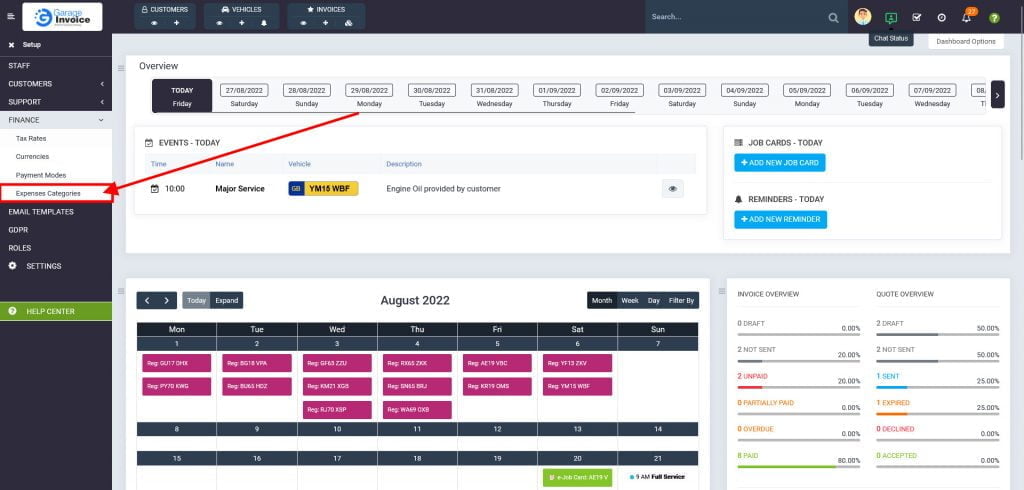Click the eye icon under Invoices
This screenshot has height=490, width=1024.
coord(303,23)
